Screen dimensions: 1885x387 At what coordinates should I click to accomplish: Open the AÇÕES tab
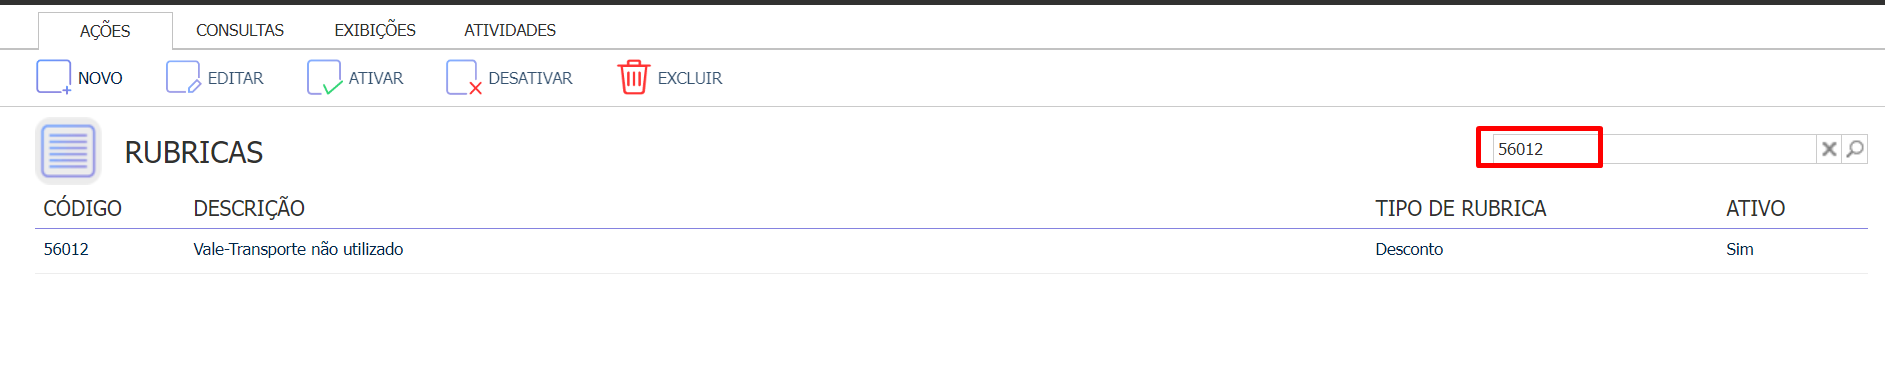pyautogui.click(x=105, y=31)
